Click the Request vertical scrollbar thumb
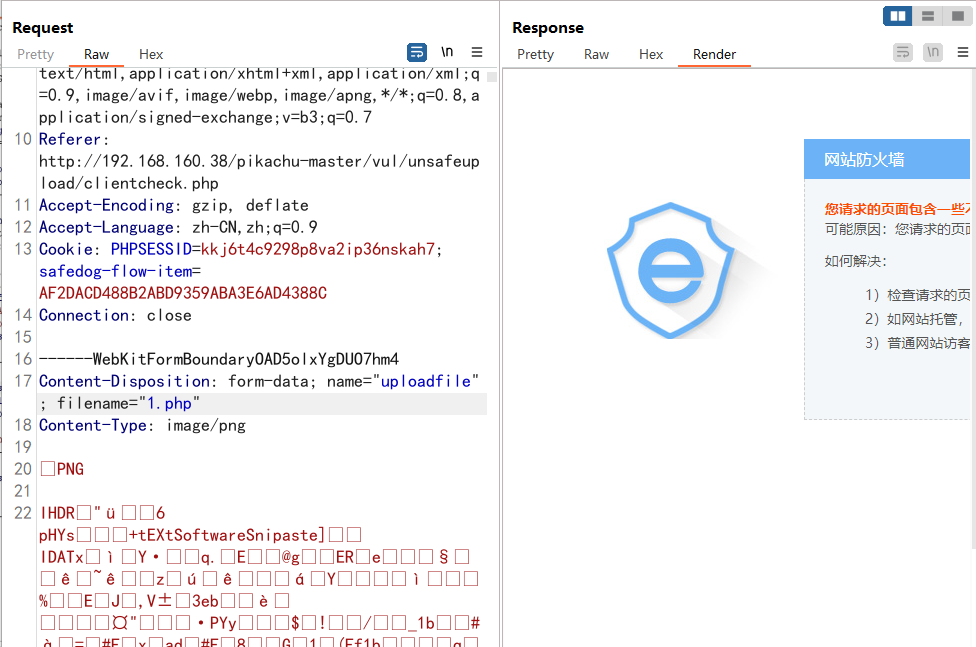Viewport: 976px width, 647px height. [x=492, y=77]
